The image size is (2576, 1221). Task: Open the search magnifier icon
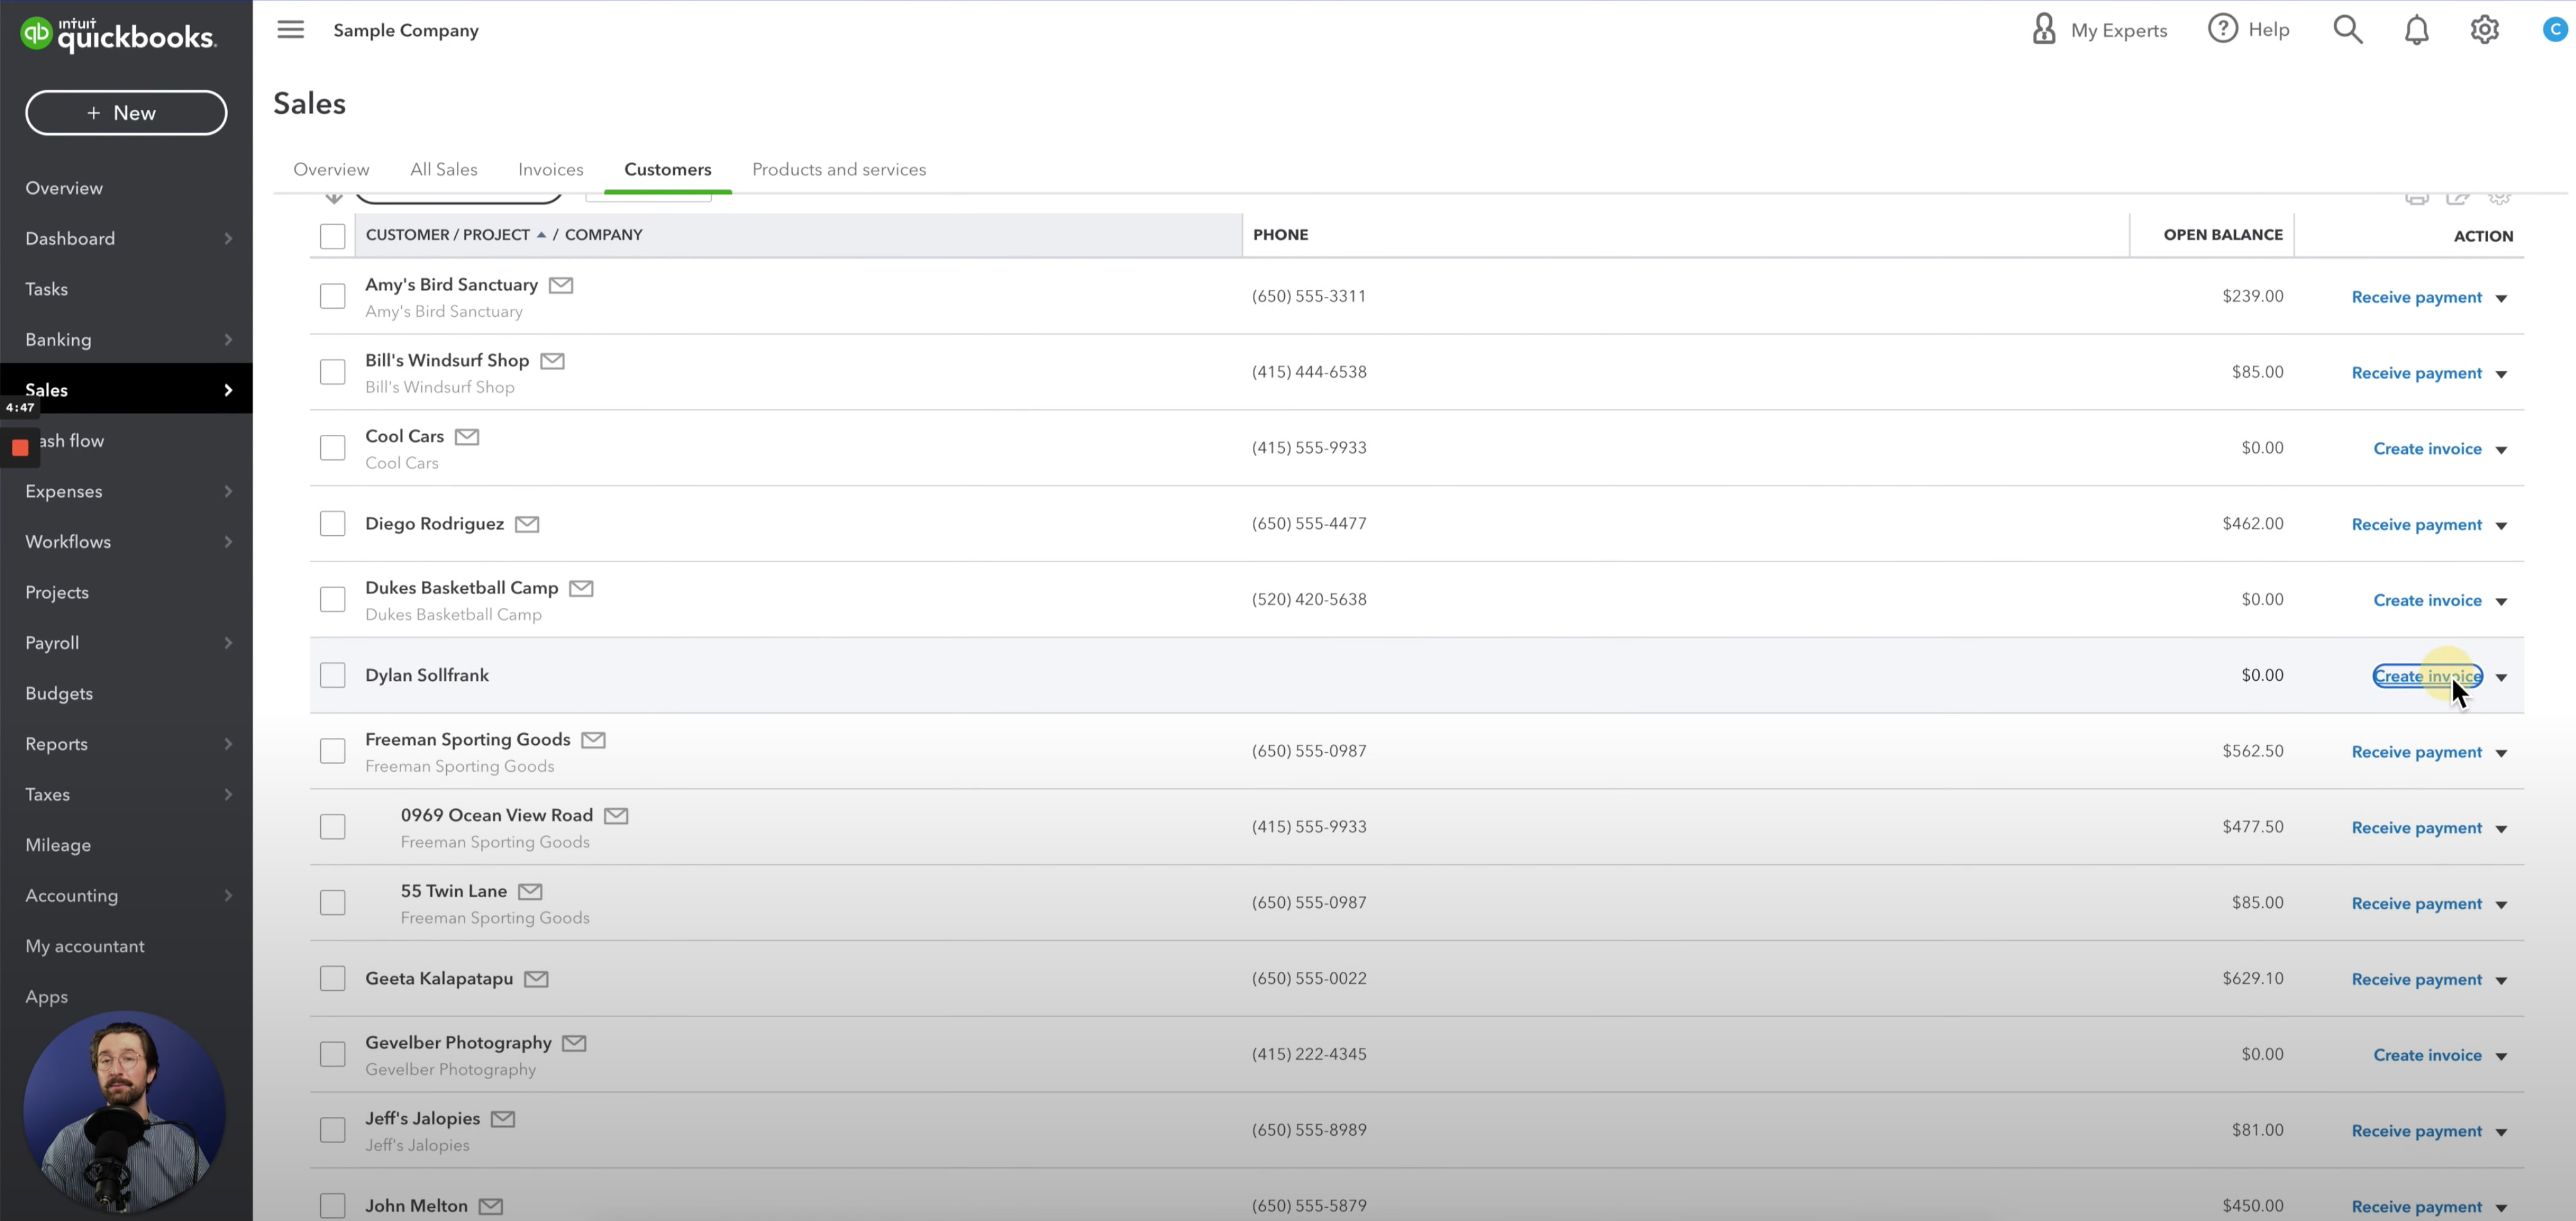coord(2347,29)
